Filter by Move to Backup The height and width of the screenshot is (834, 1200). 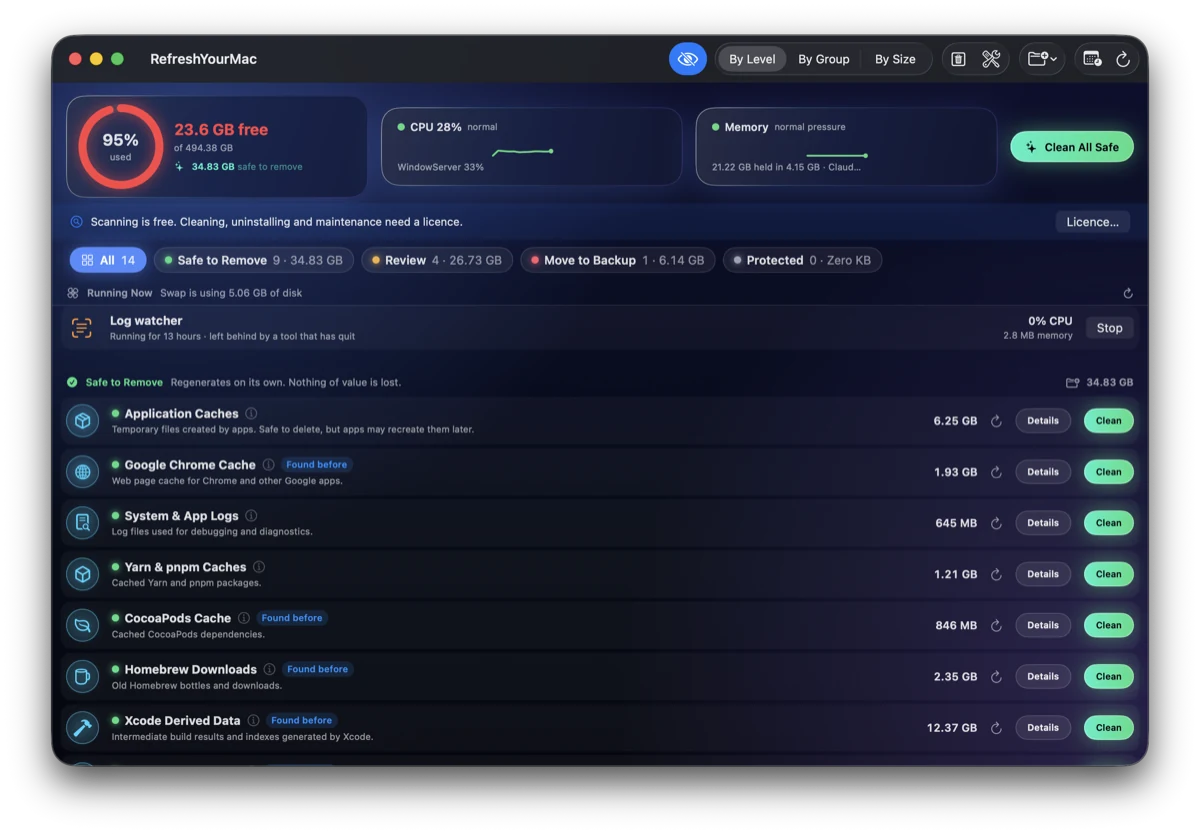[618, 260]
